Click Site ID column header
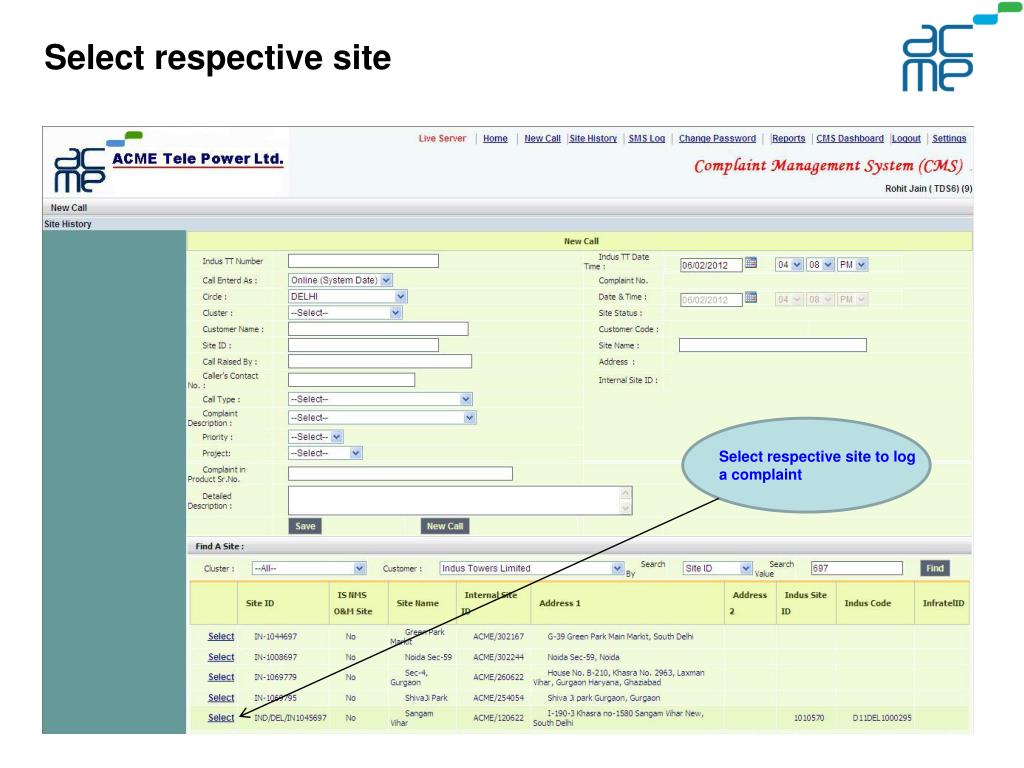This screenshot has width=1024, height=768. pos(260,603)
